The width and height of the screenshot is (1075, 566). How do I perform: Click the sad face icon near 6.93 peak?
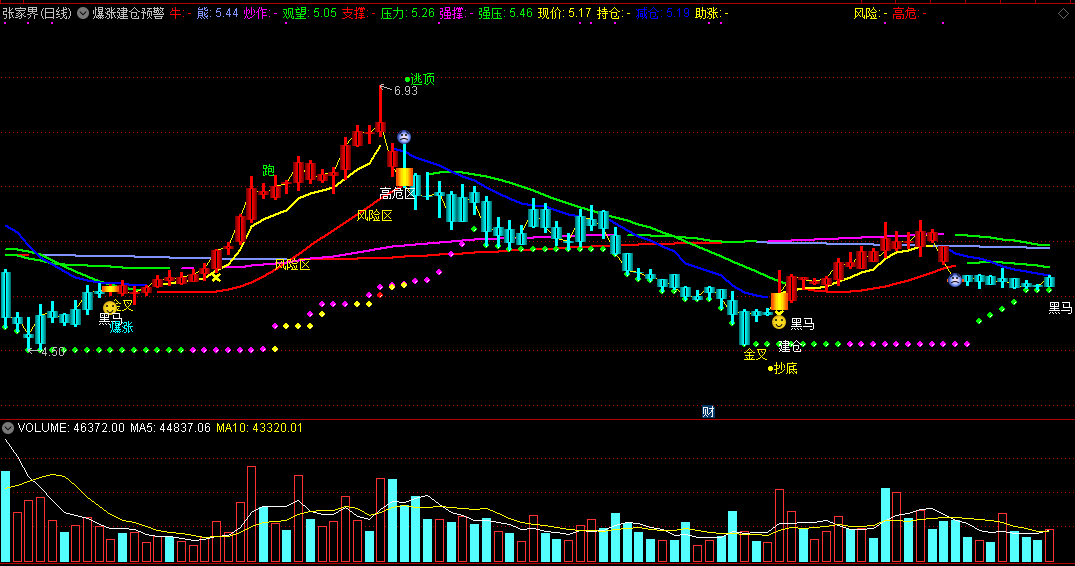404,137
